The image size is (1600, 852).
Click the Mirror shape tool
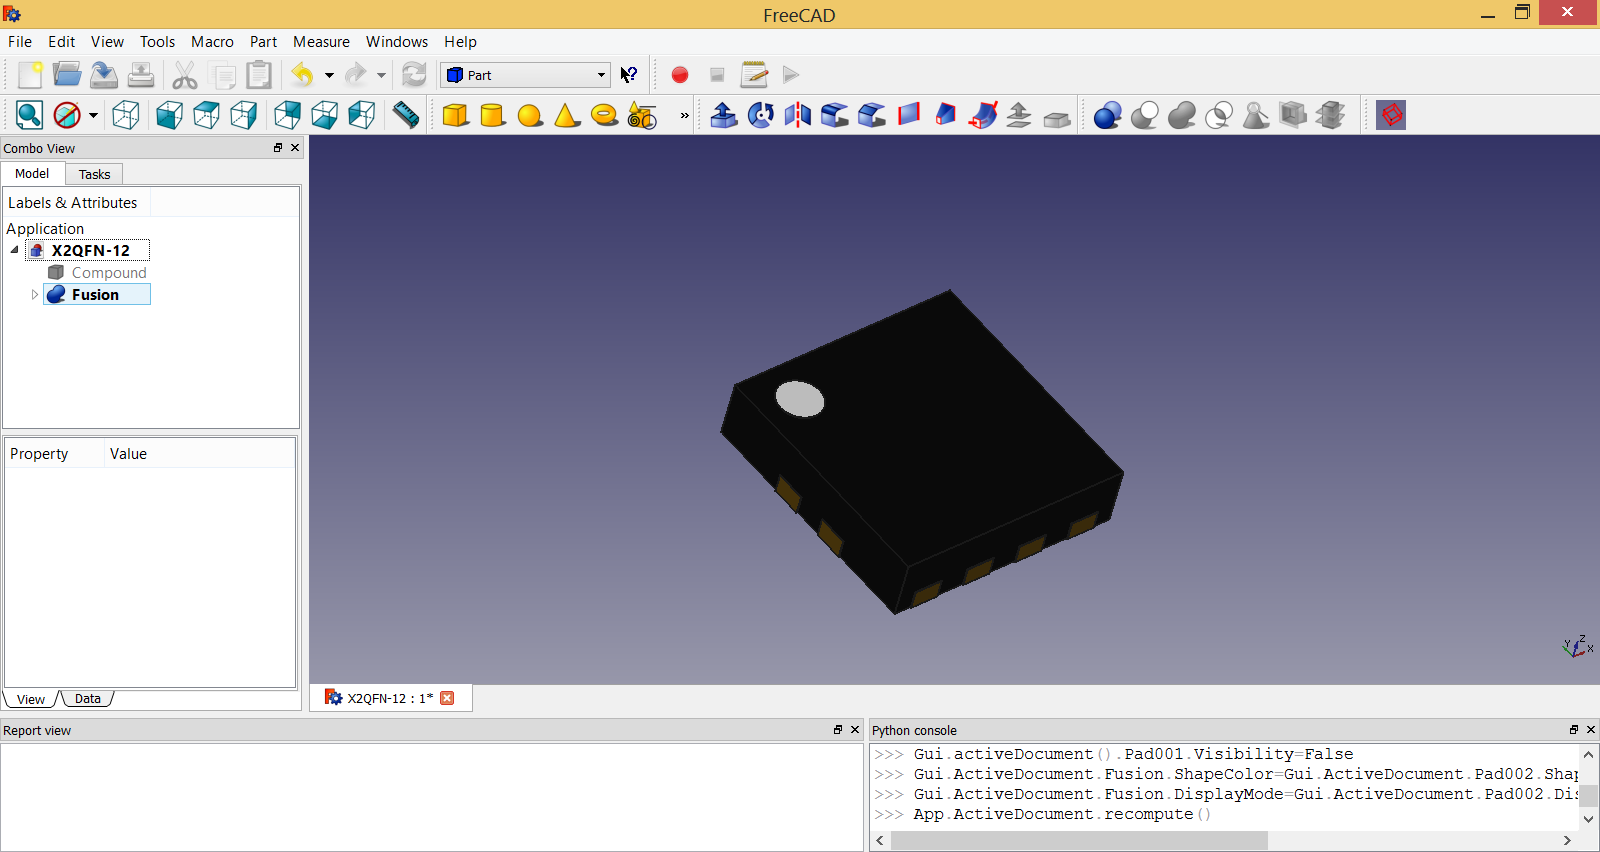point(798,115)
